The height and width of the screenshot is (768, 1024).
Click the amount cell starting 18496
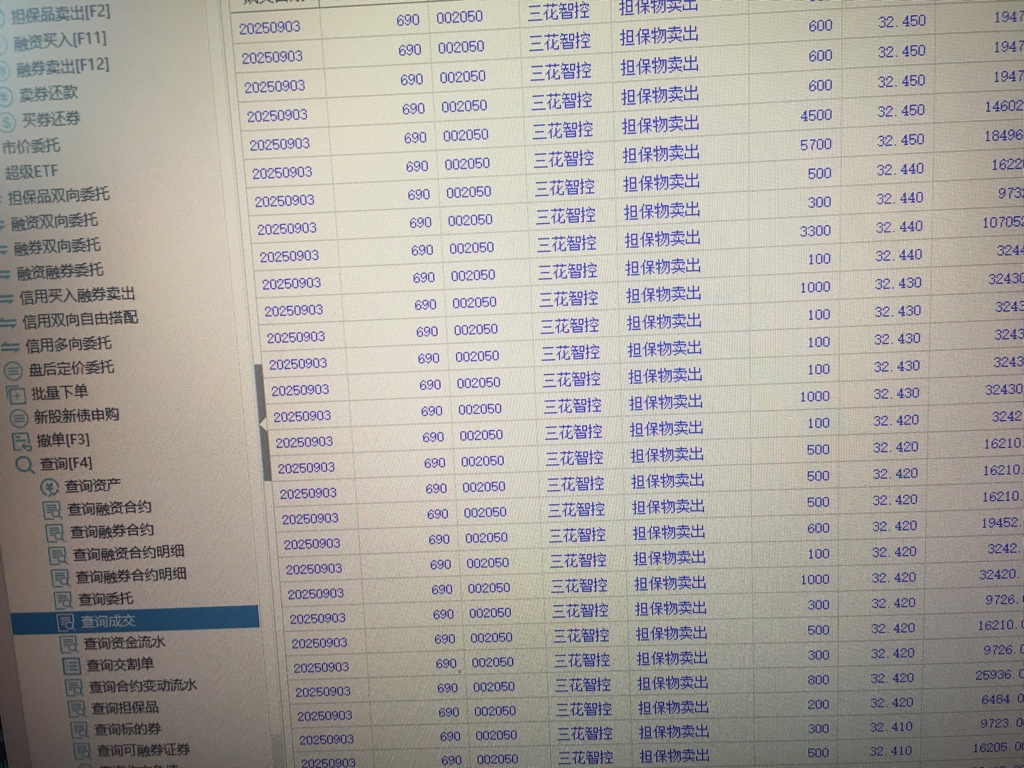tap(1004, 135)
